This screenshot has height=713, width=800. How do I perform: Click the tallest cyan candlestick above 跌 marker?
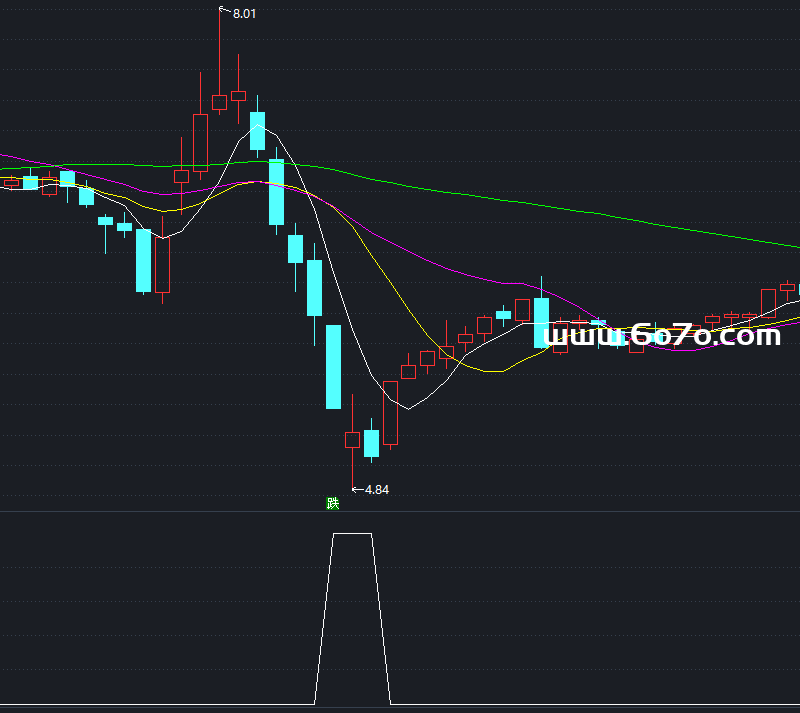(x=333, y=367)
